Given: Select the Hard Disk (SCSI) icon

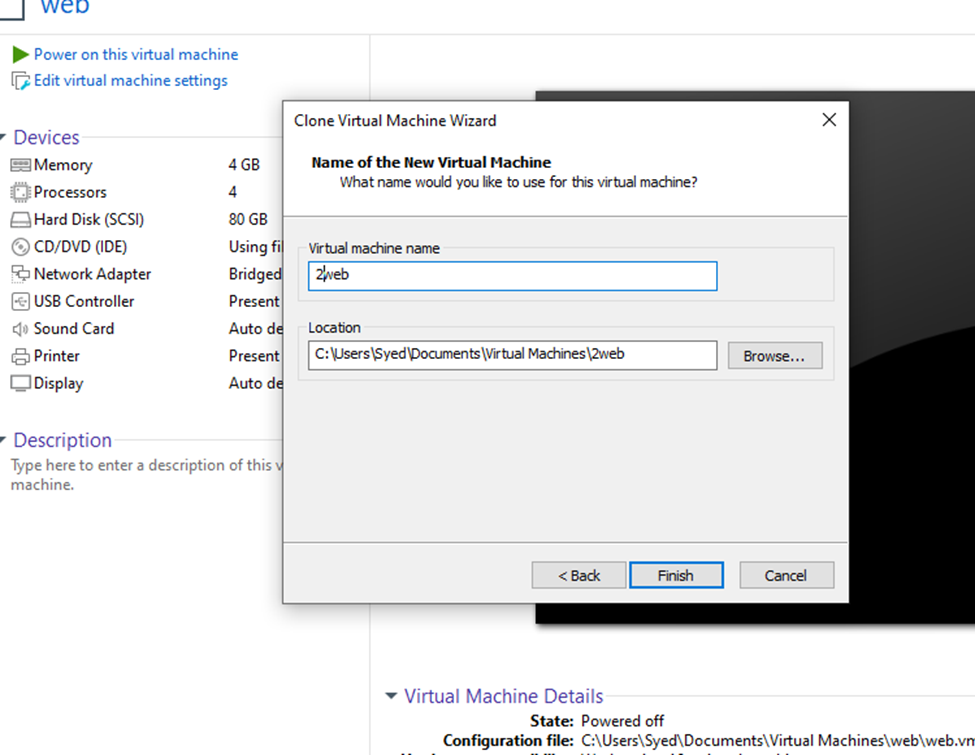Looking at the screenshot, I should 20,220.
